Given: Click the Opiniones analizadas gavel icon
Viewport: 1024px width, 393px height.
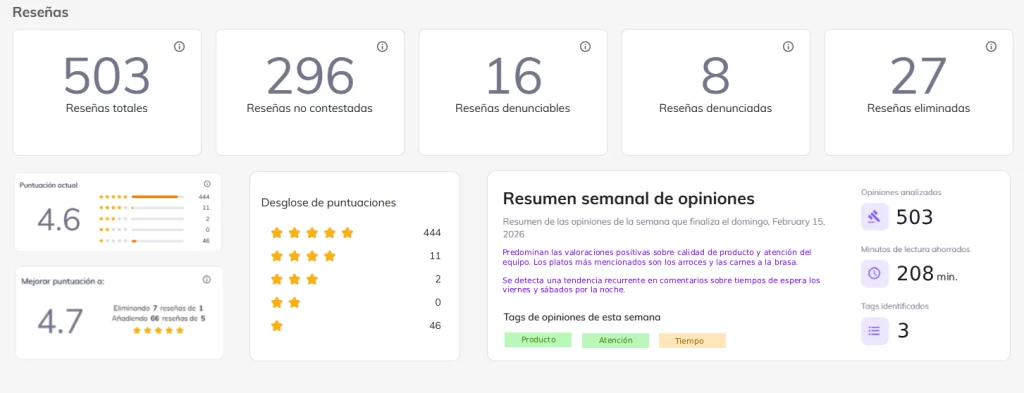Looking at the screenshot, I should click(874, 217).
